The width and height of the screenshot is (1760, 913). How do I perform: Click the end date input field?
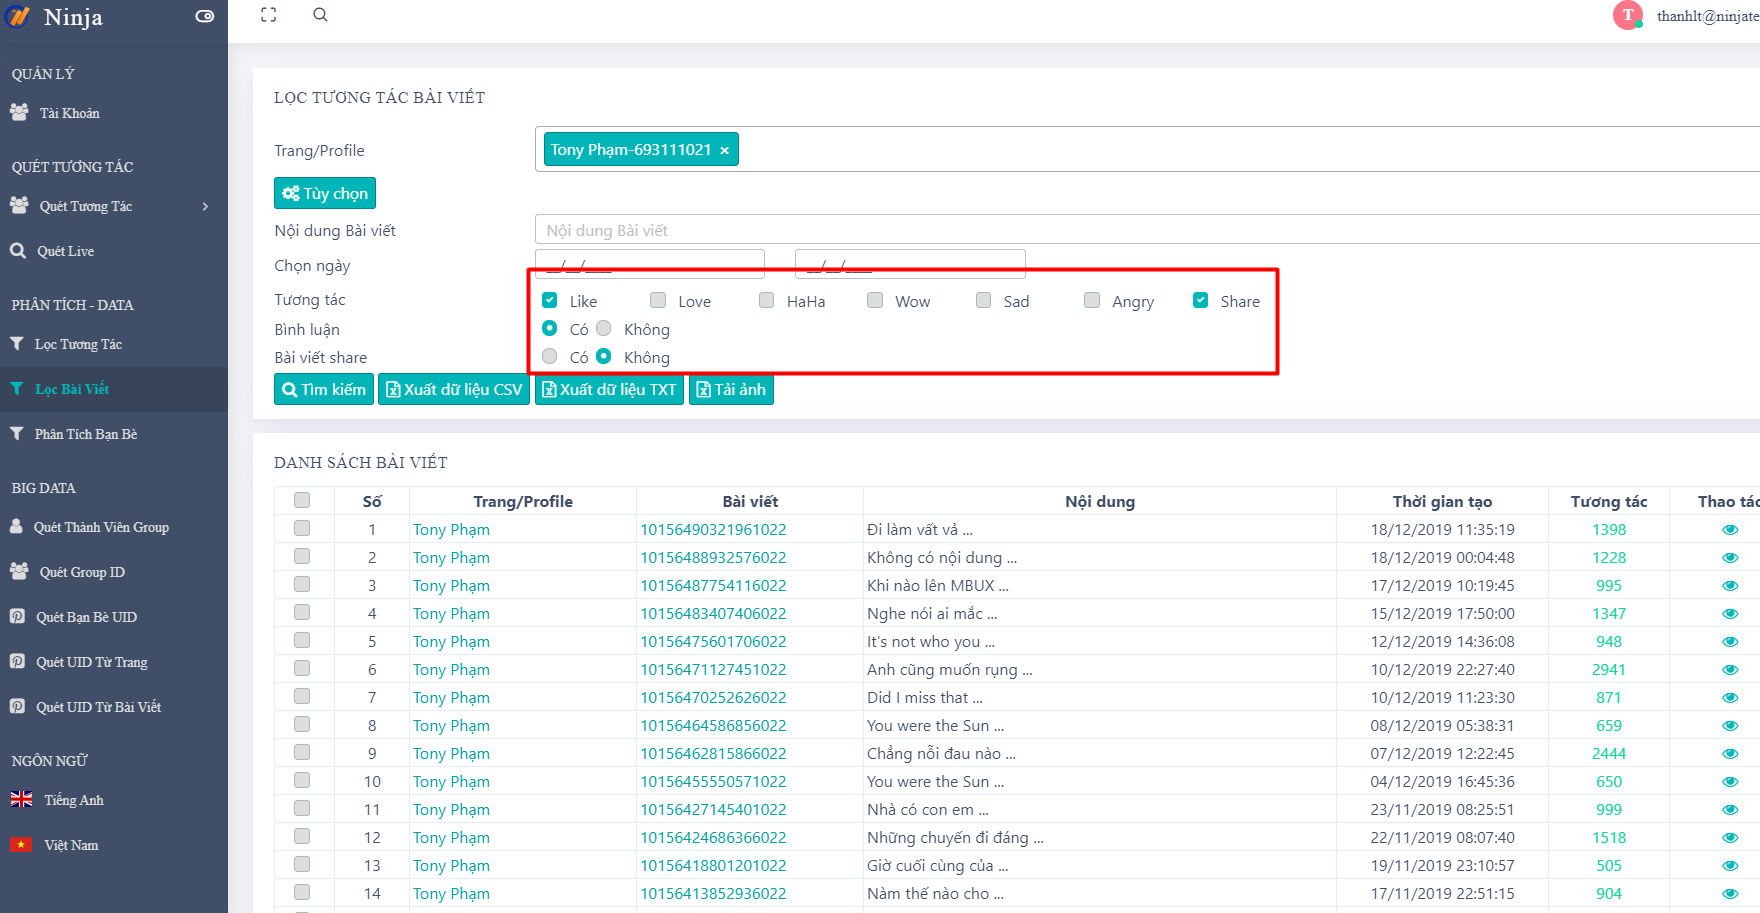[910, 263]
